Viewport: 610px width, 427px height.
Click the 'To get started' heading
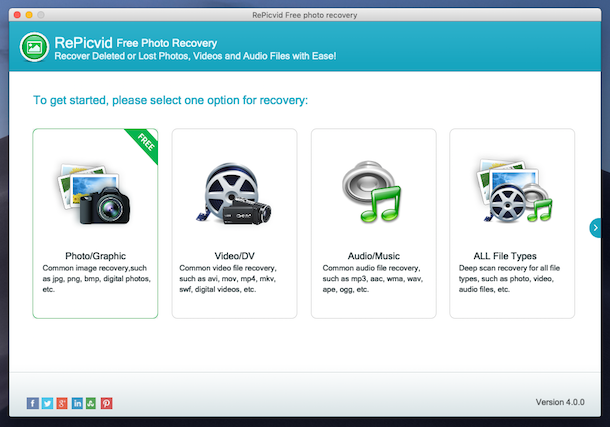click(170, 100)
